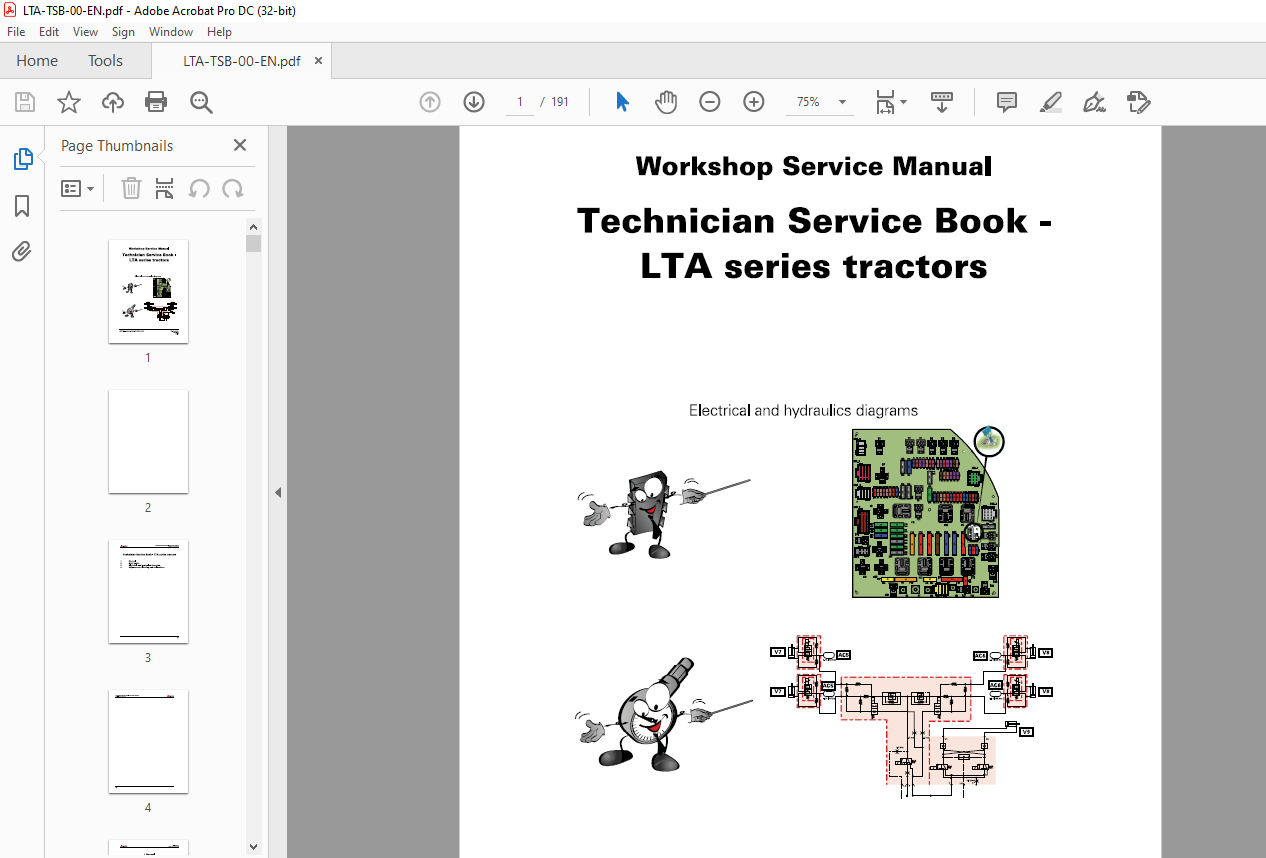Click 'Electrical and hydraulics diagrams' text
The image size is (1266, 858).
[803, 410]
